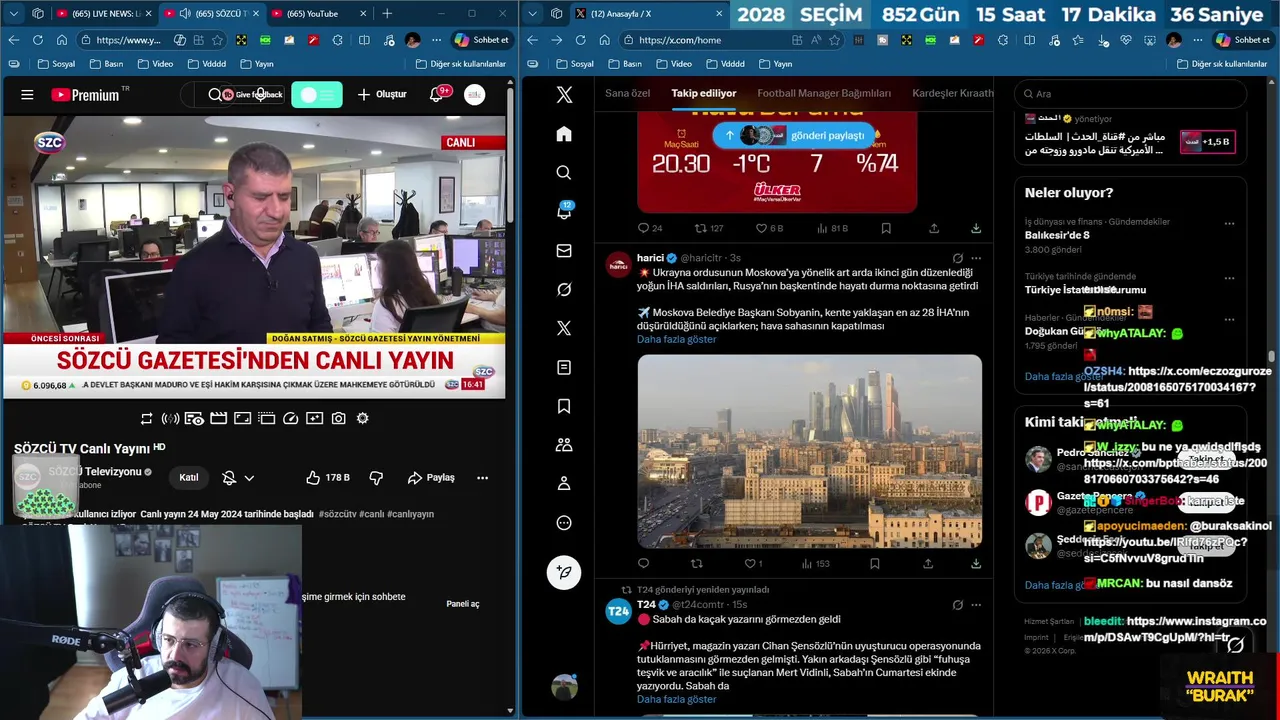The width and height of the screenshot is (1280, 720).
Task: Dislike the SÖZCÜ TV video
Action: pos(377,478)
